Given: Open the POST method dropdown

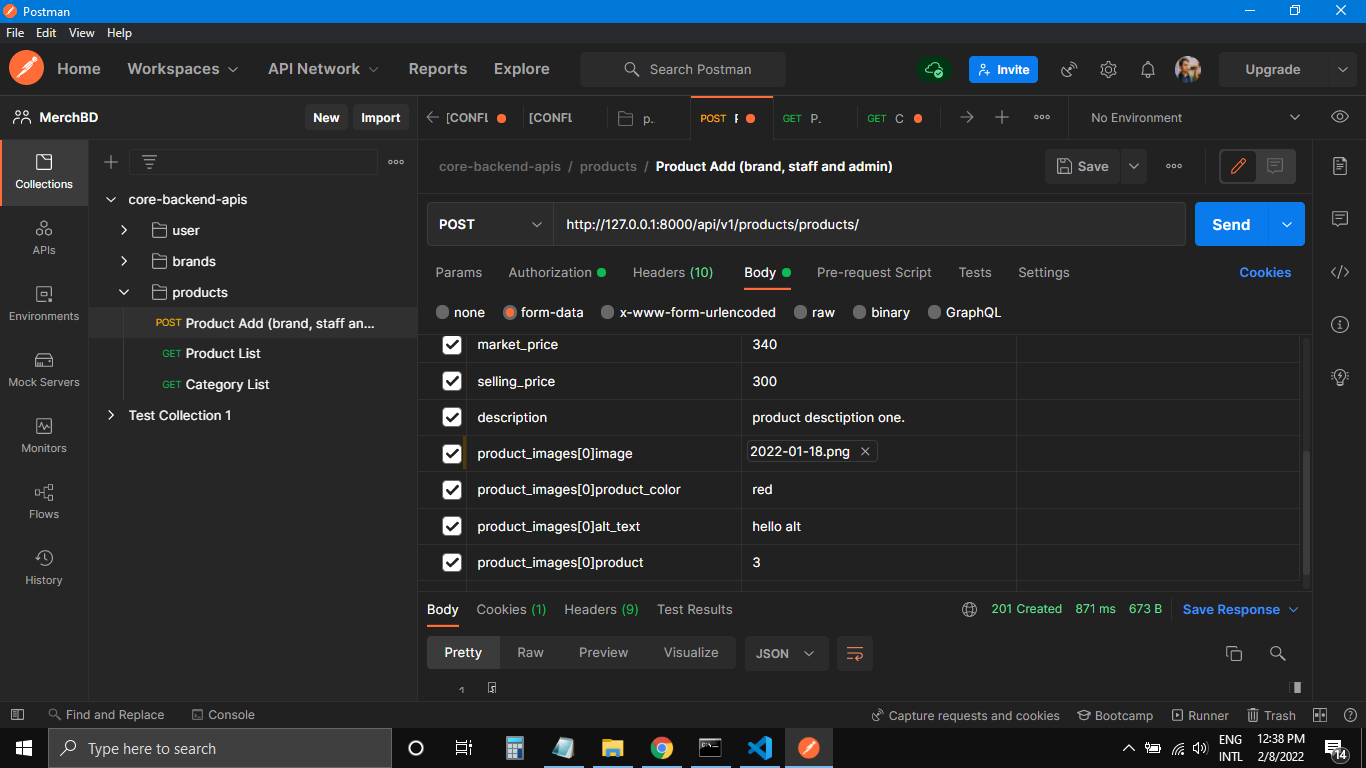Looking at the screenshot, I should (x=490, y=224).
